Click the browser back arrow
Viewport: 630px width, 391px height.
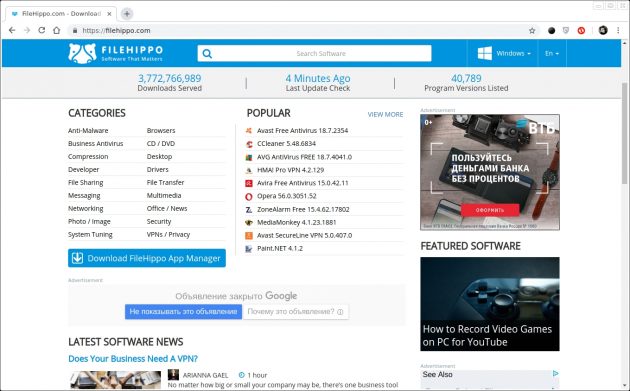[12, 31]
